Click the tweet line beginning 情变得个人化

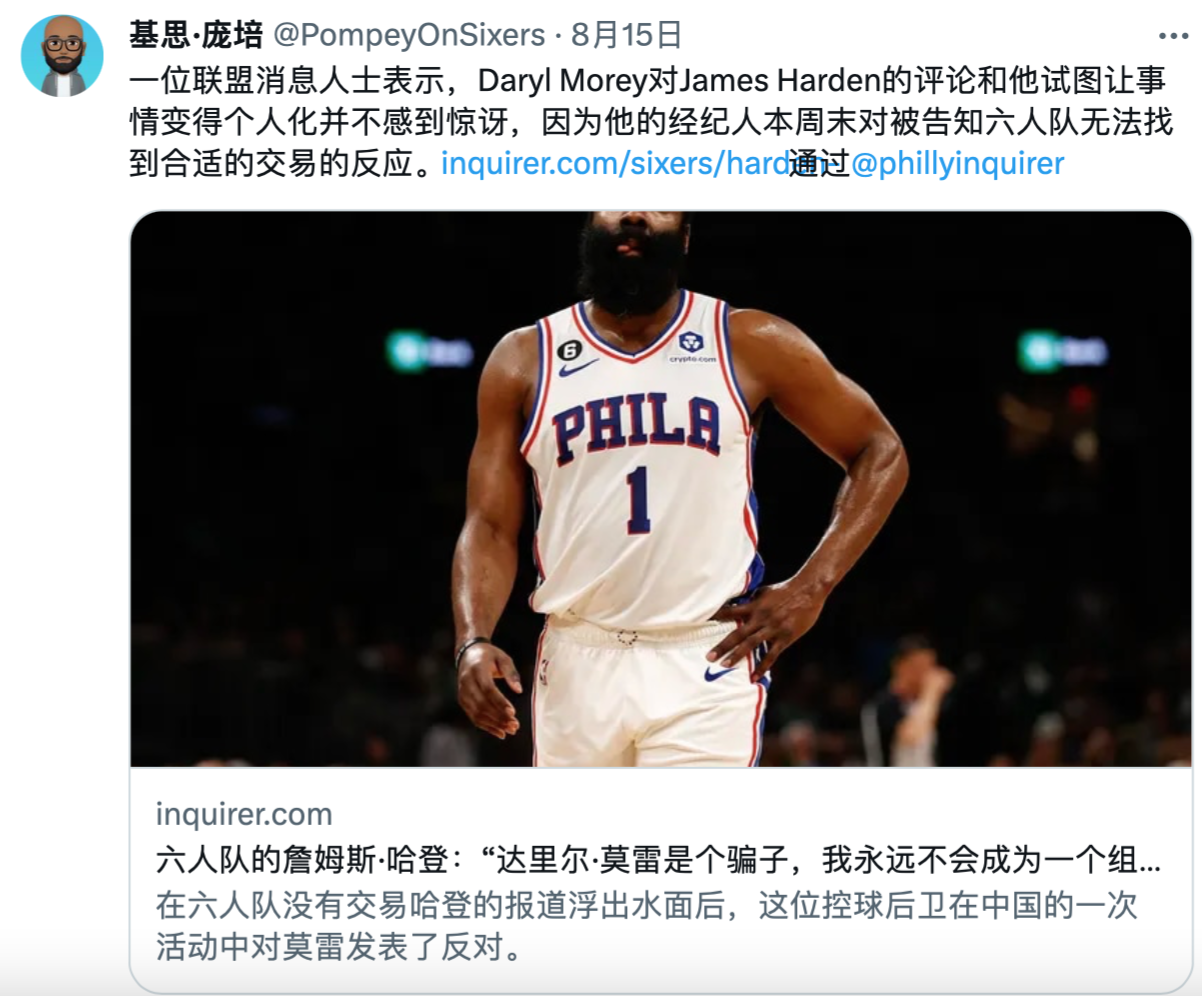click(x=645, y=121)
